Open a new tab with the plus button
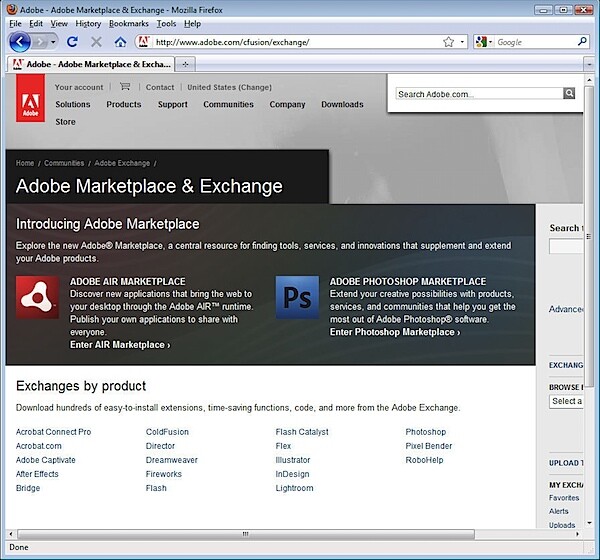Viewport: 600px width, 560px height. pos(186,64)
